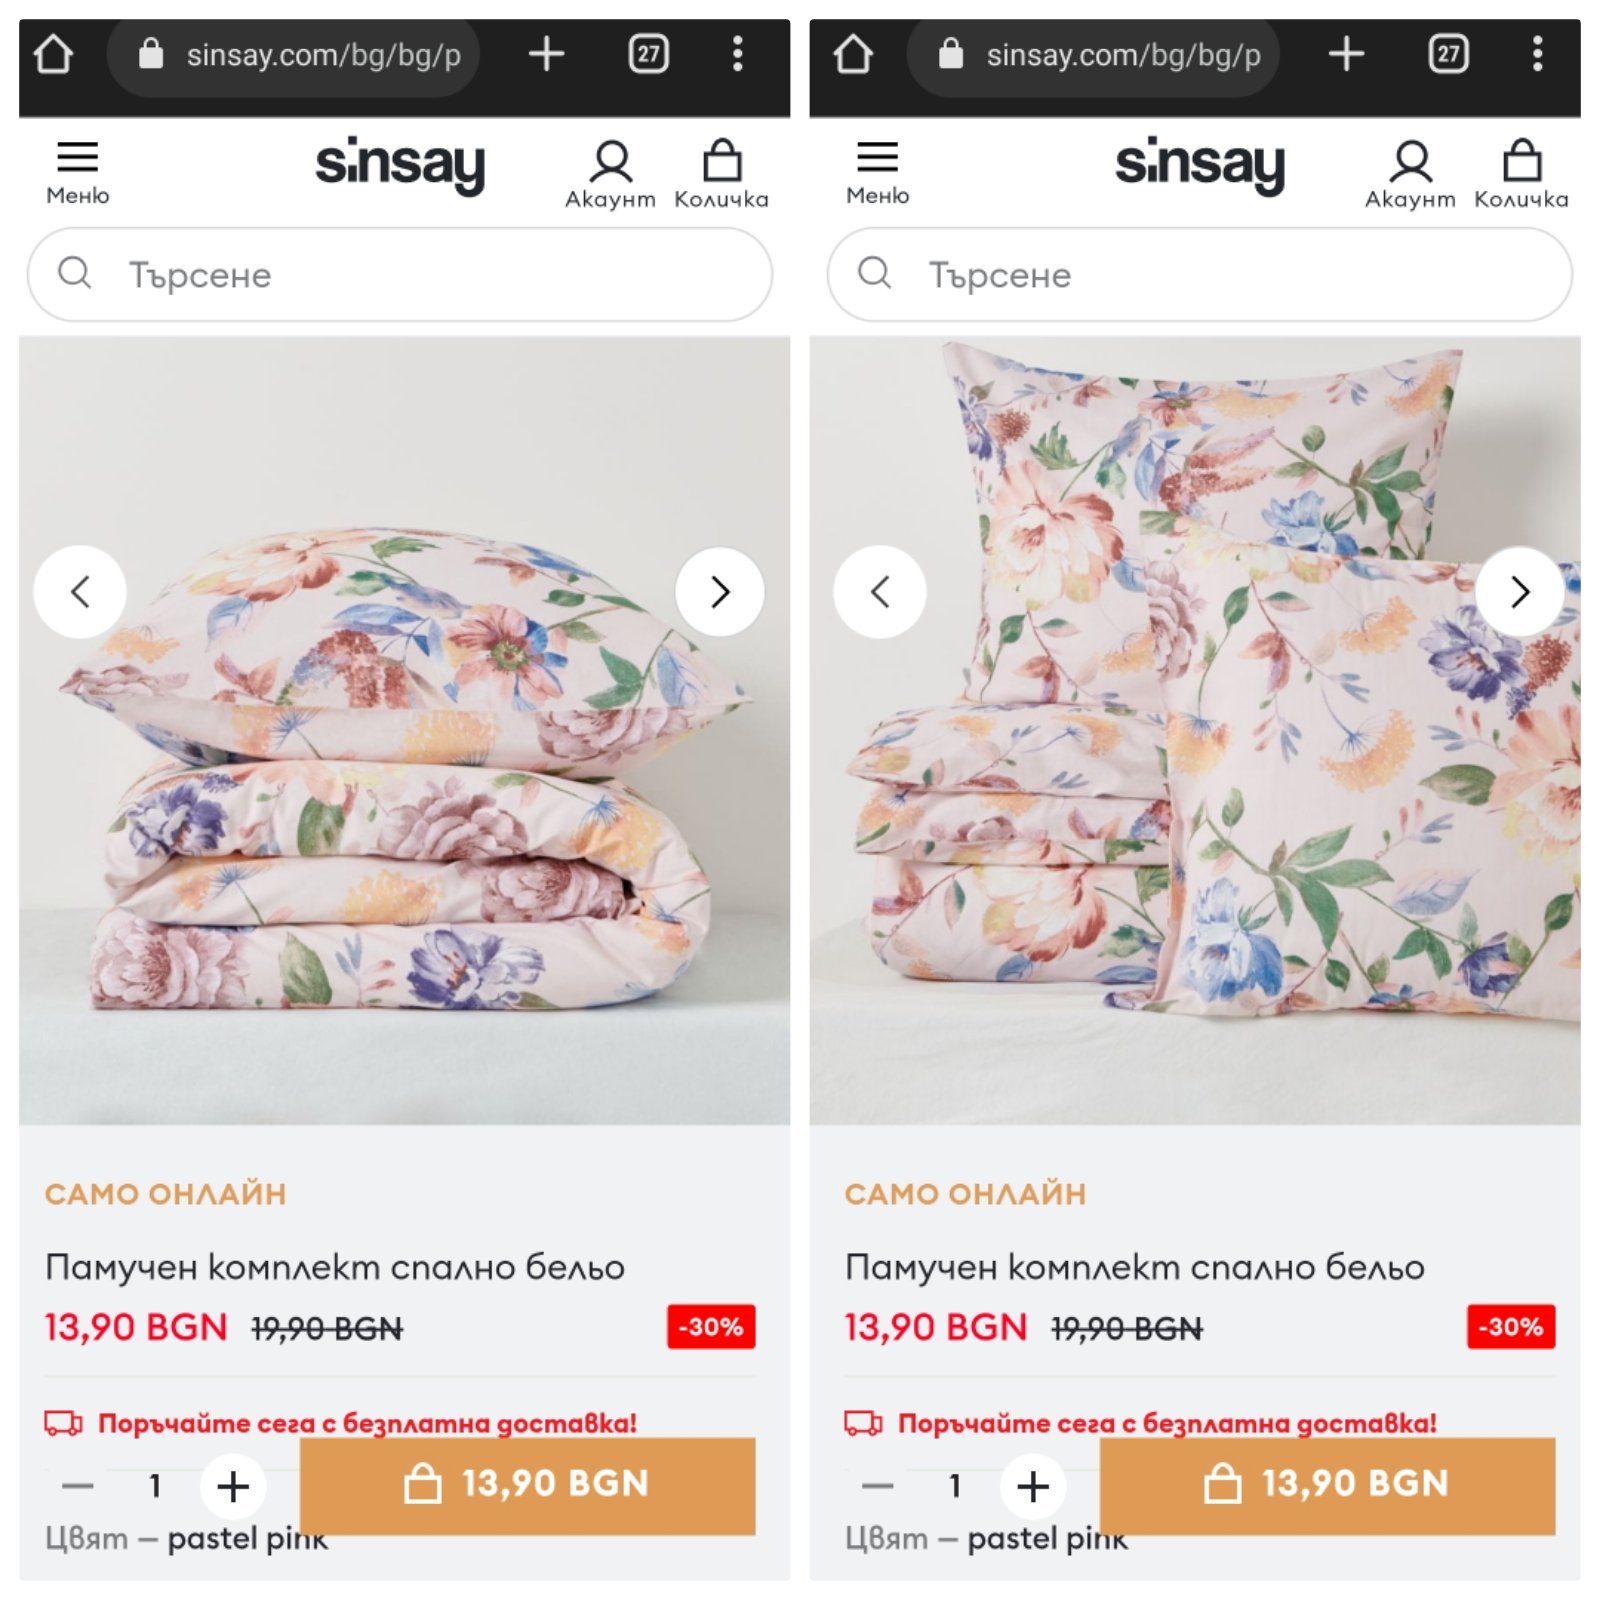Open Акаунт profile icon in the left screenshot
Screen dimensions: 1600x1600
610,173
